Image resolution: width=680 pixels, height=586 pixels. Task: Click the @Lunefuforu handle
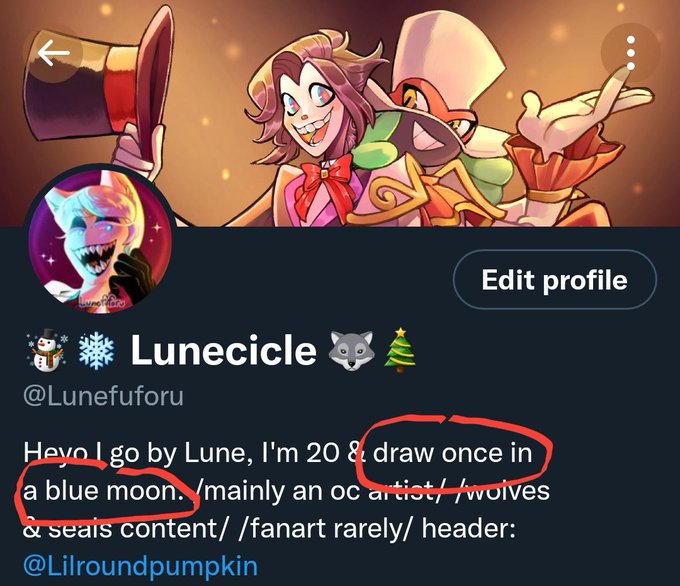pyautogui.click(x=104, y=396)
